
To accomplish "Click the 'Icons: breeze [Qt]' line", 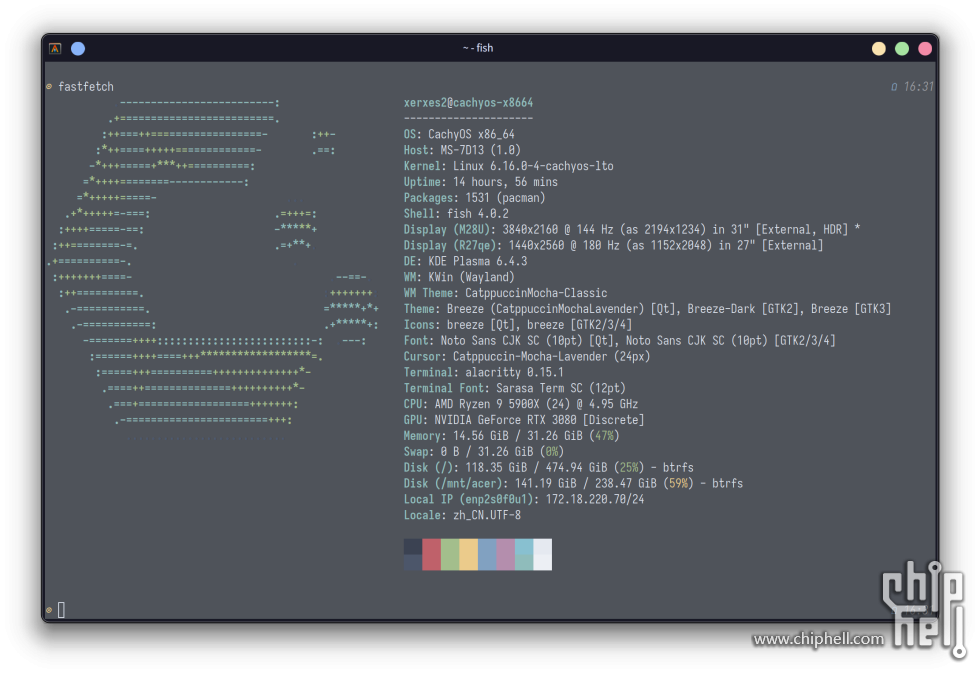I will [x=518, y=325].
